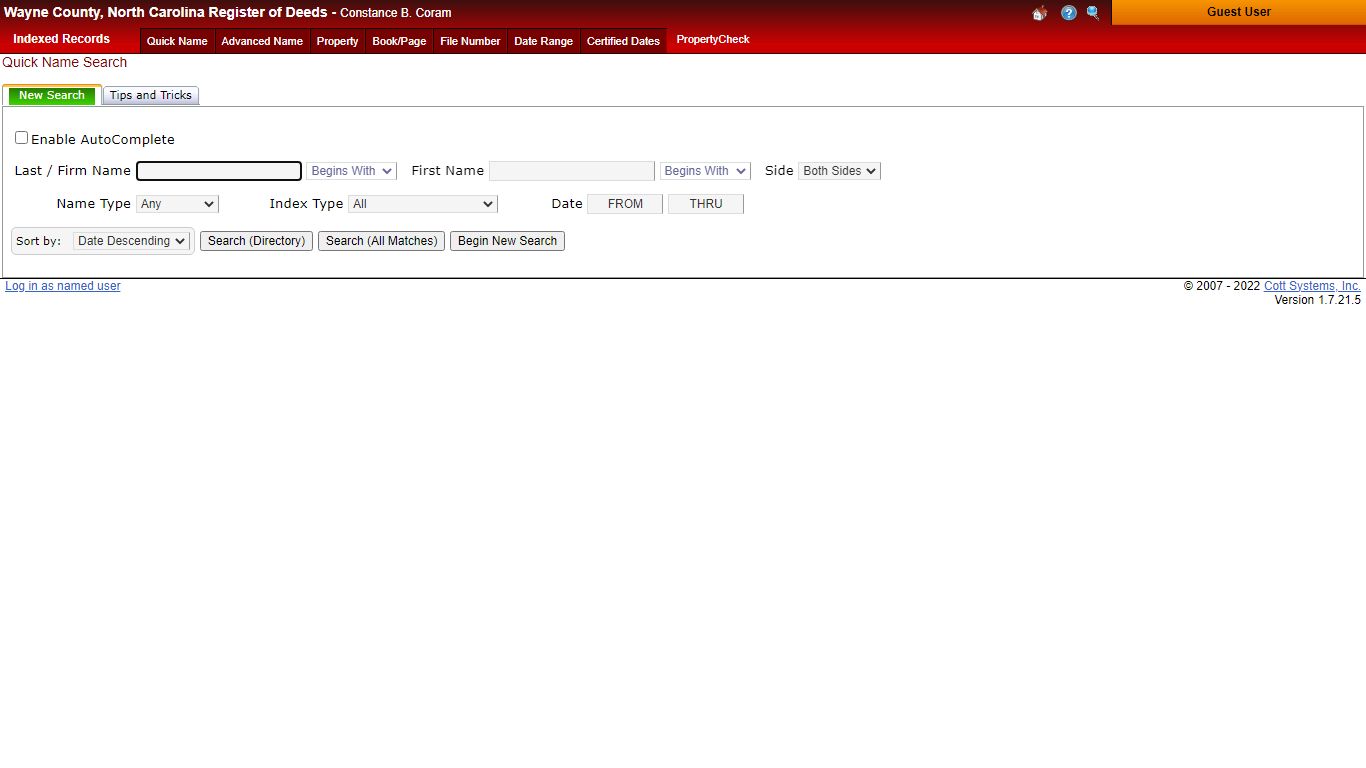Open the Log in as named user link
The width and height of the screenshot is (1366, 768).
[63, 286]
